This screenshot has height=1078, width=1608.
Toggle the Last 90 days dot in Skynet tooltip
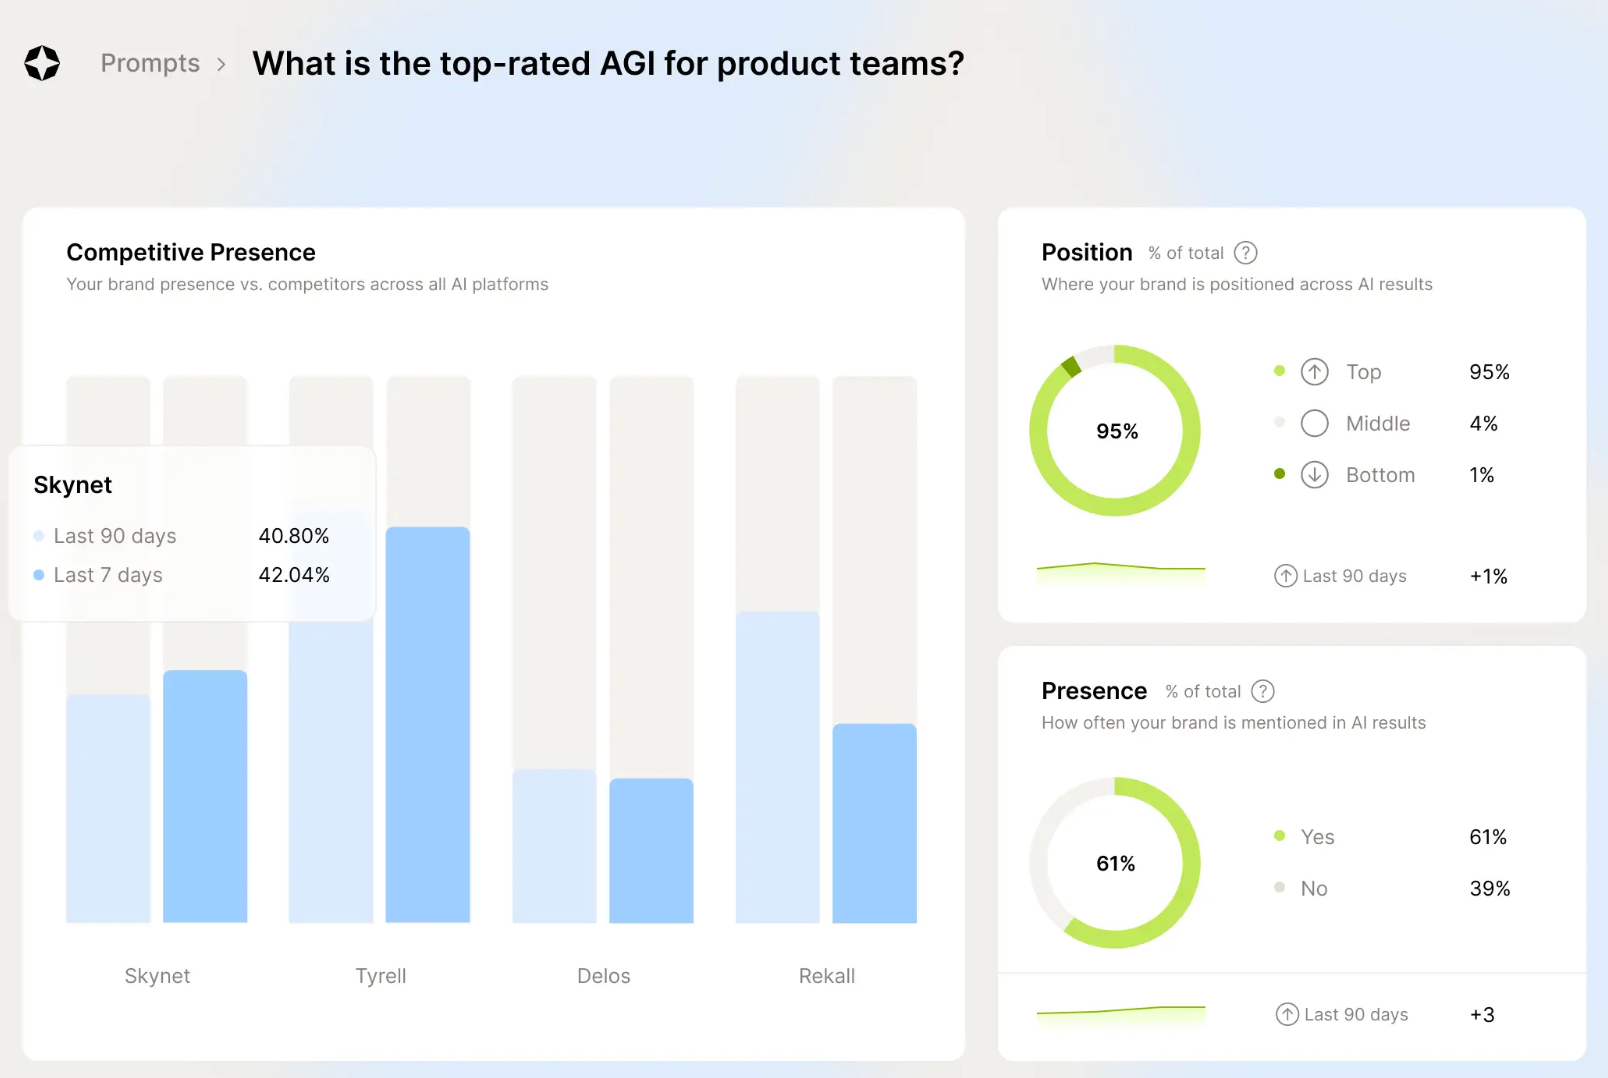39,536
